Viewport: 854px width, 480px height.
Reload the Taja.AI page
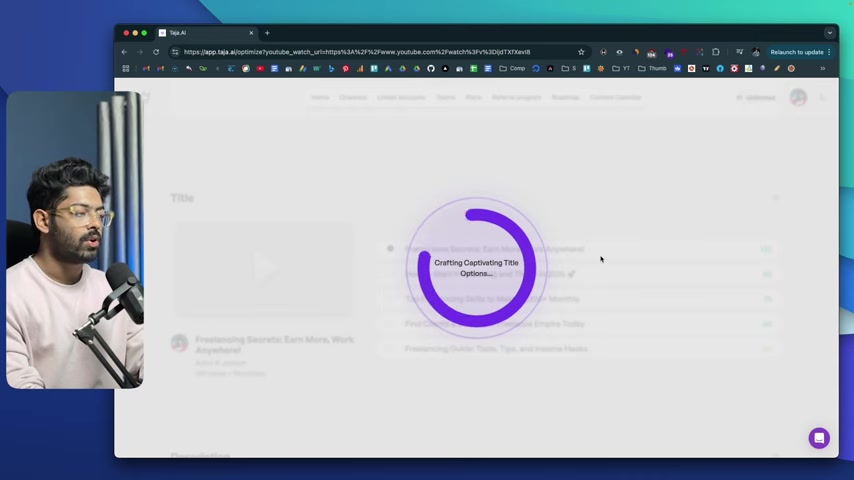[x=156, y=52]
